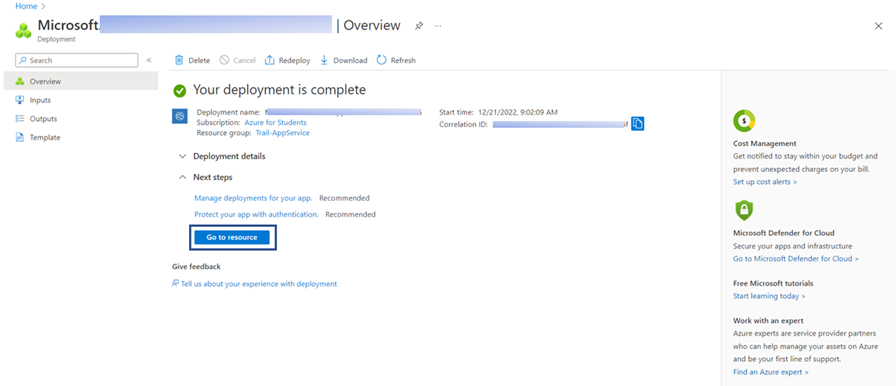The image size is (896, 386).
Task: Click Start learning today link
Action: pyautogui.click(x=769, y=296)
